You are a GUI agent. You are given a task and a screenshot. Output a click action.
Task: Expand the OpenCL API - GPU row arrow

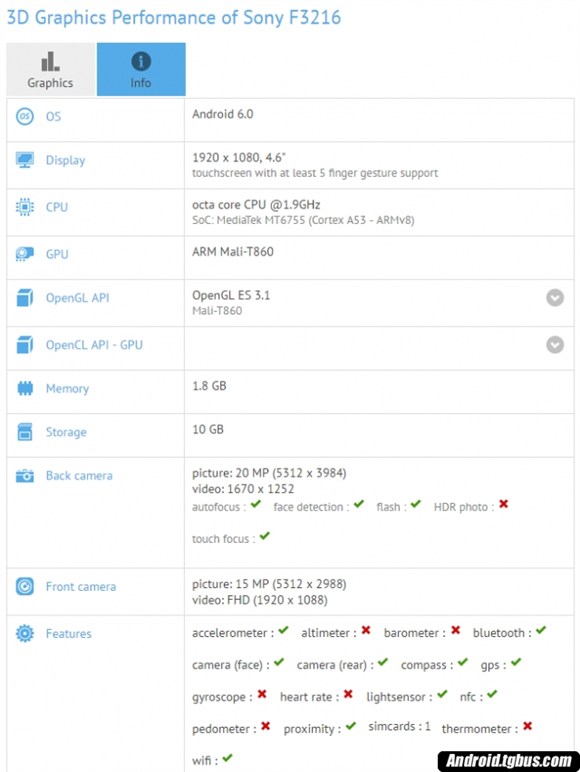555,345
